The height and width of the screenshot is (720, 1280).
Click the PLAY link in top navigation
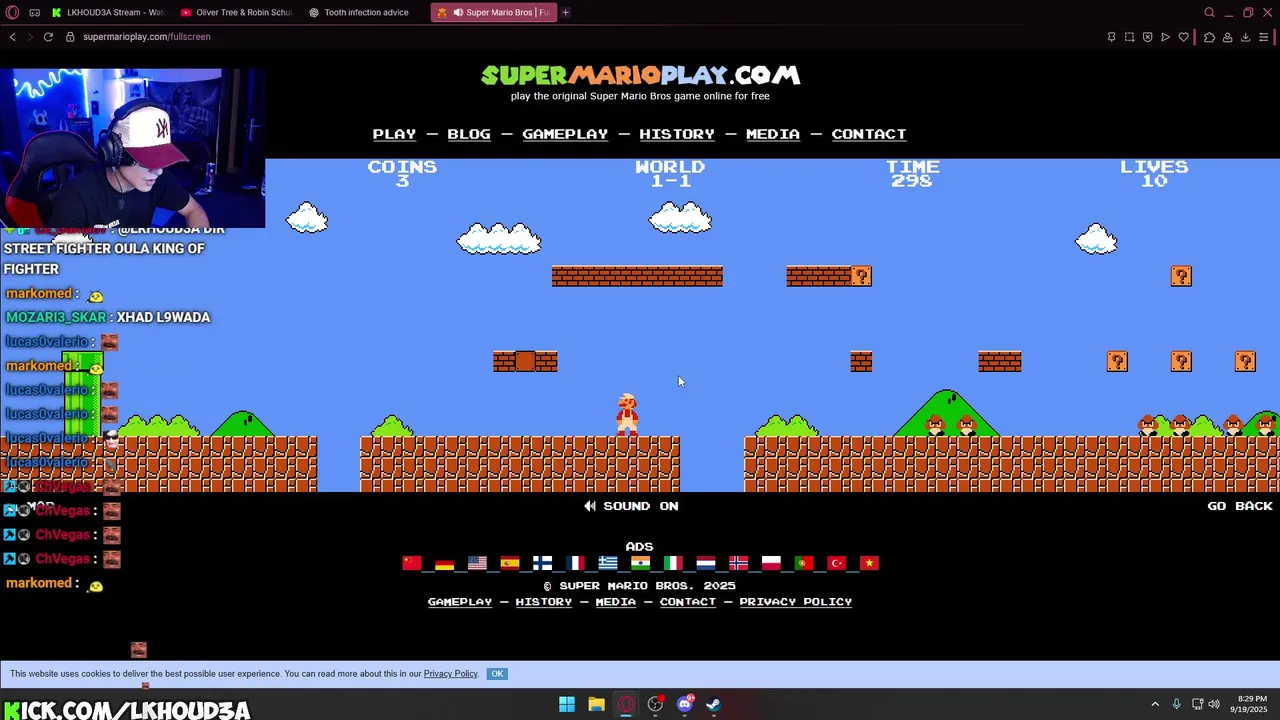tap(394, 134)
